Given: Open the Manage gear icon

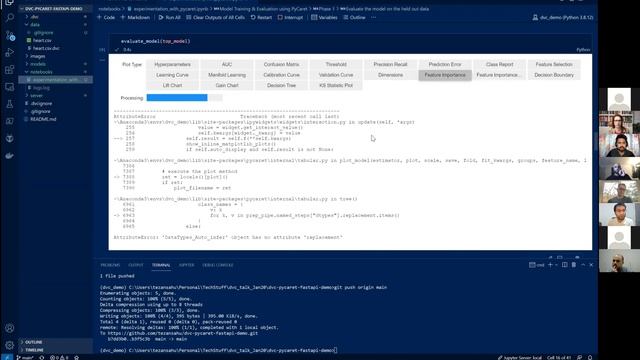Looking at the screenshot, I should click(x=9, y=345).
